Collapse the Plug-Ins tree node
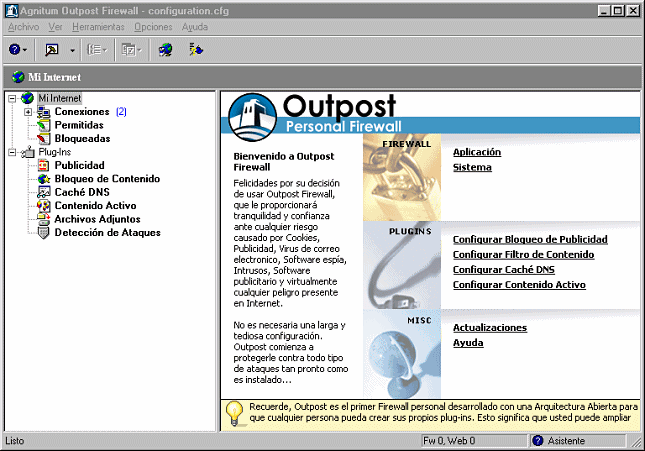645x451 pixels. click(x=11, y=152)
